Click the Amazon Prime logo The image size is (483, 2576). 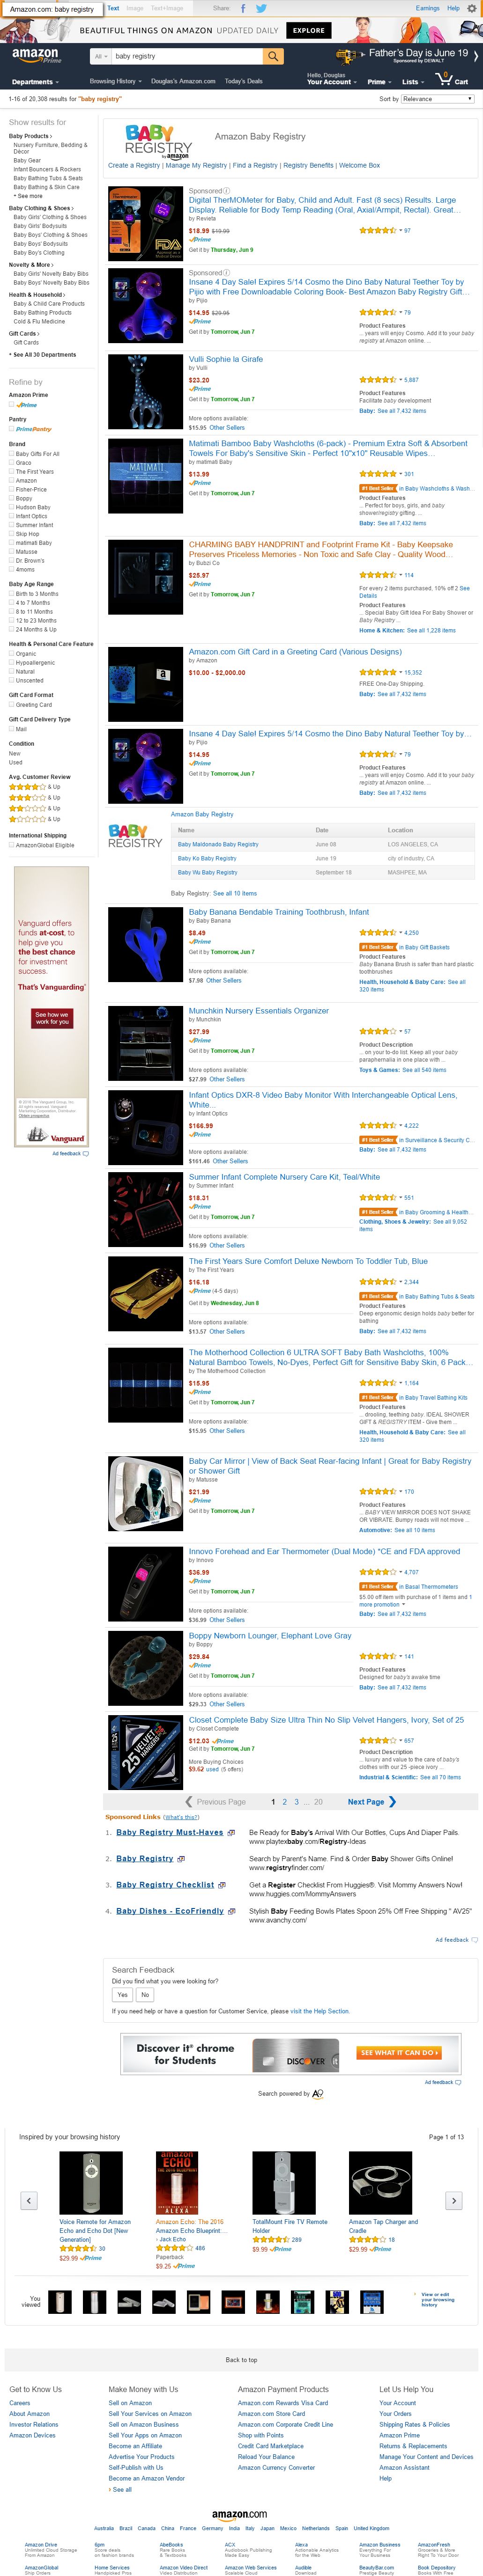coord(35,56)
